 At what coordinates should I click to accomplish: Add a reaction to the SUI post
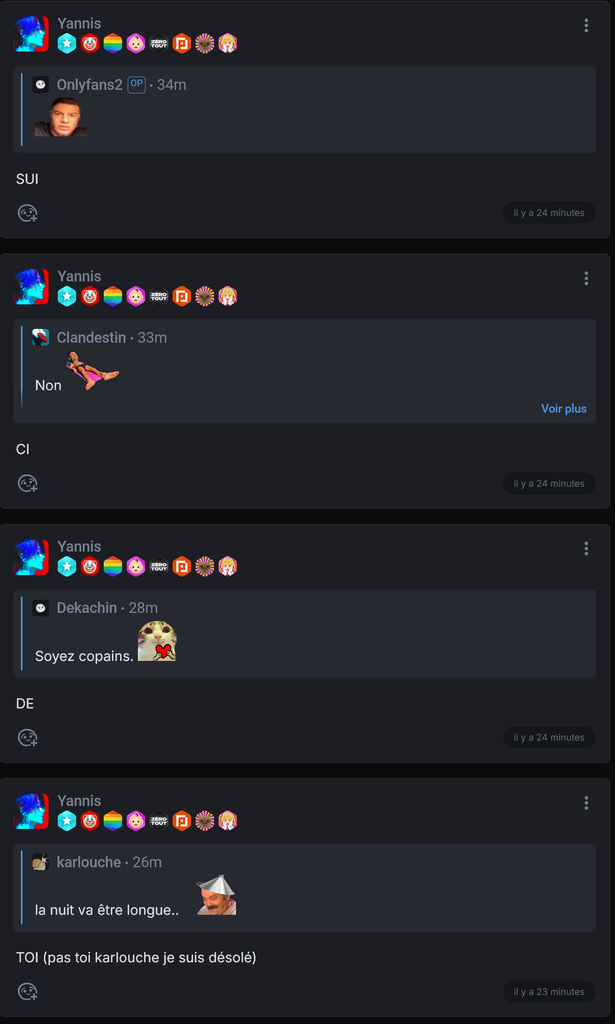[x=27, y=214]
